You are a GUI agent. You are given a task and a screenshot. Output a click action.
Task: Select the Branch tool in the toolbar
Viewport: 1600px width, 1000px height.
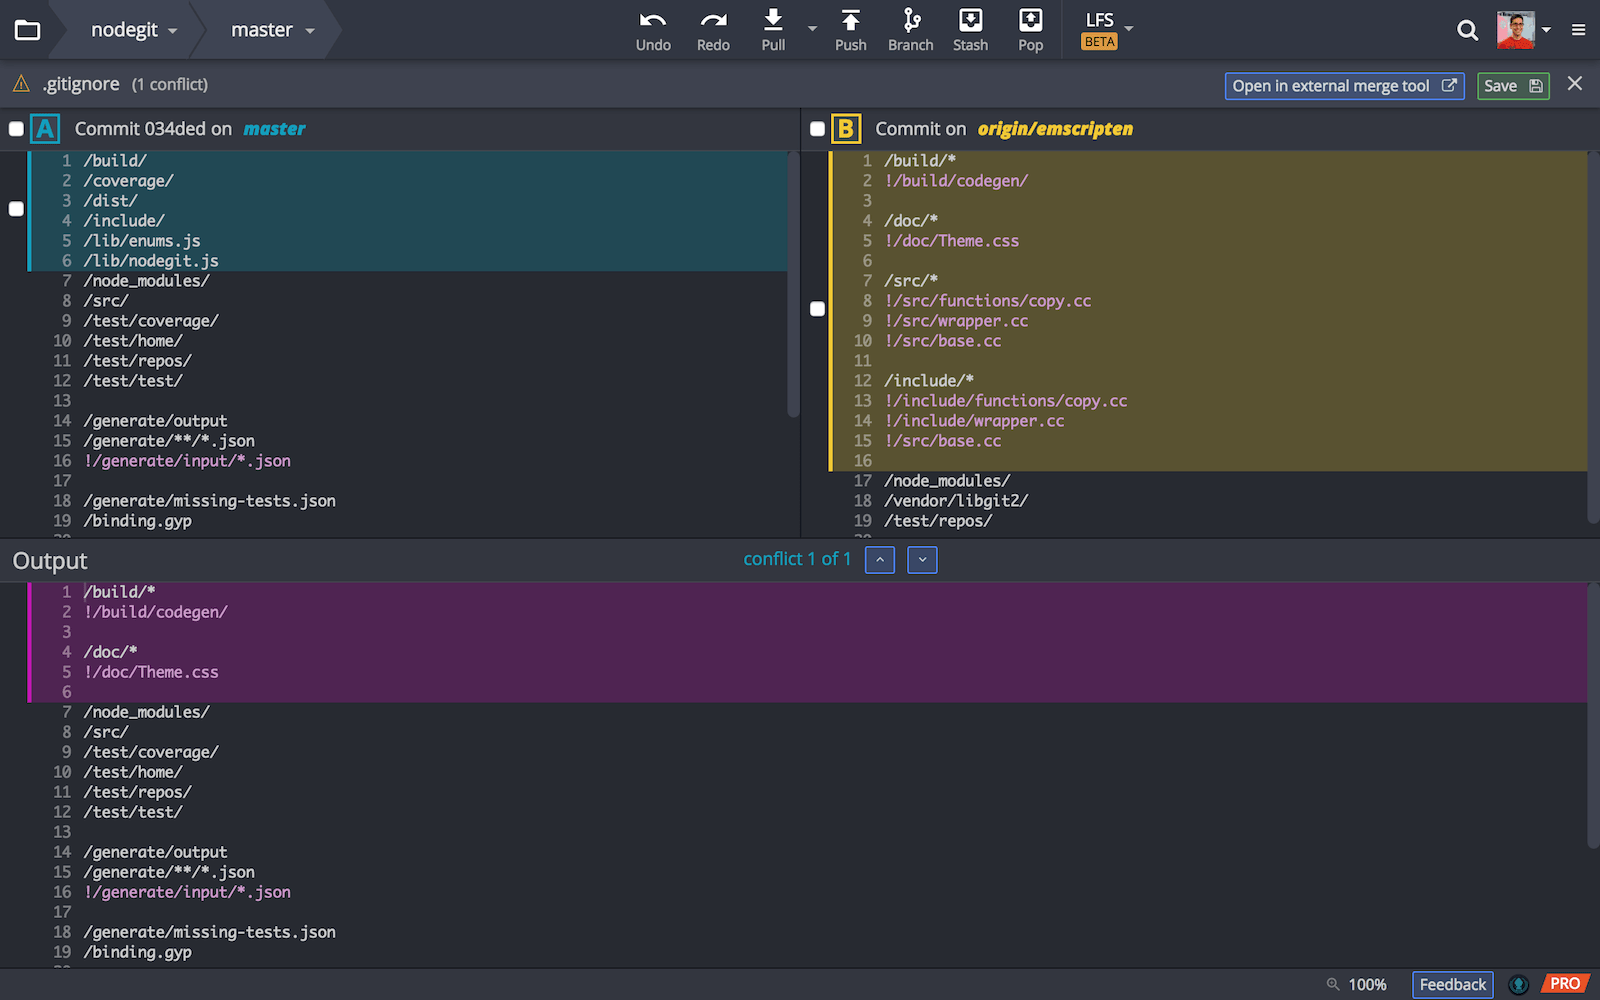tap(910, 29)
